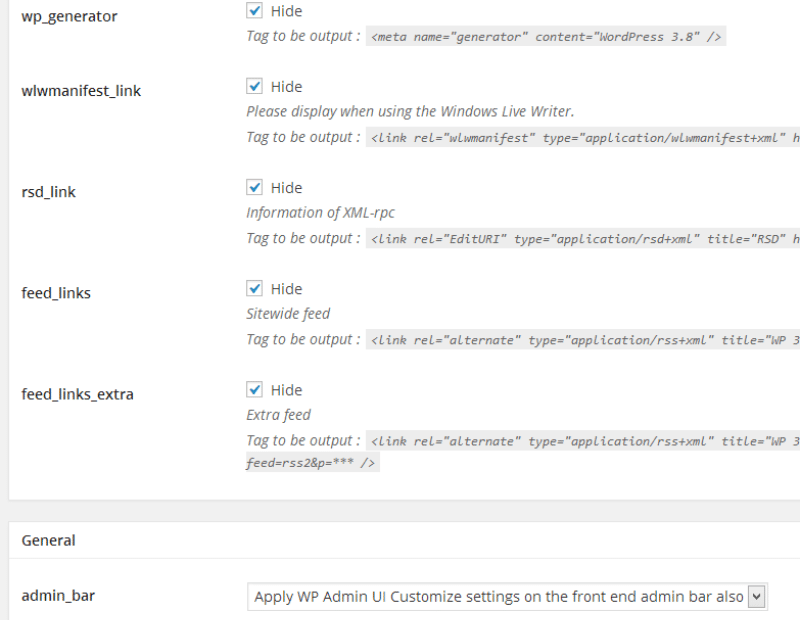Click the Hide label for rsd_link
800x620 pixels.
point(286,188)
